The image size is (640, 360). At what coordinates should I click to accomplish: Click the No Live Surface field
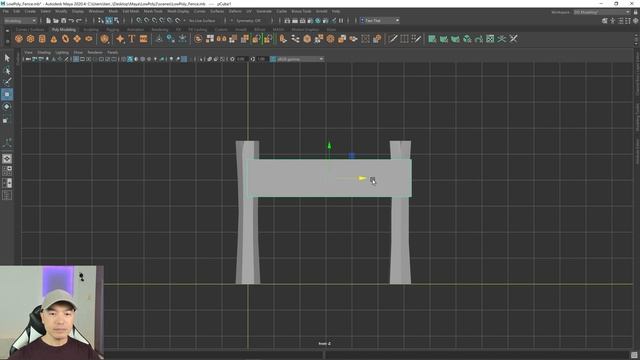point(202,20)
